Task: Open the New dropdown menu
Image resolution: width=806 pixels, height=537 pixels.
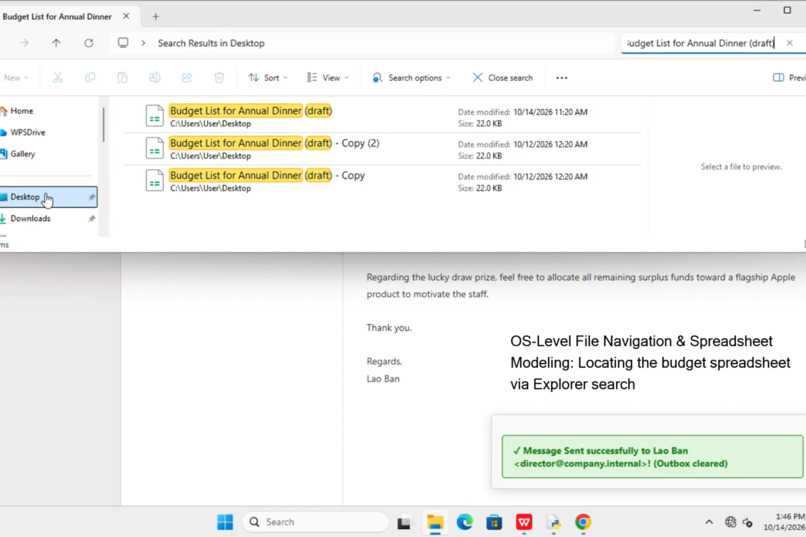Action: [x=15, y=78]
